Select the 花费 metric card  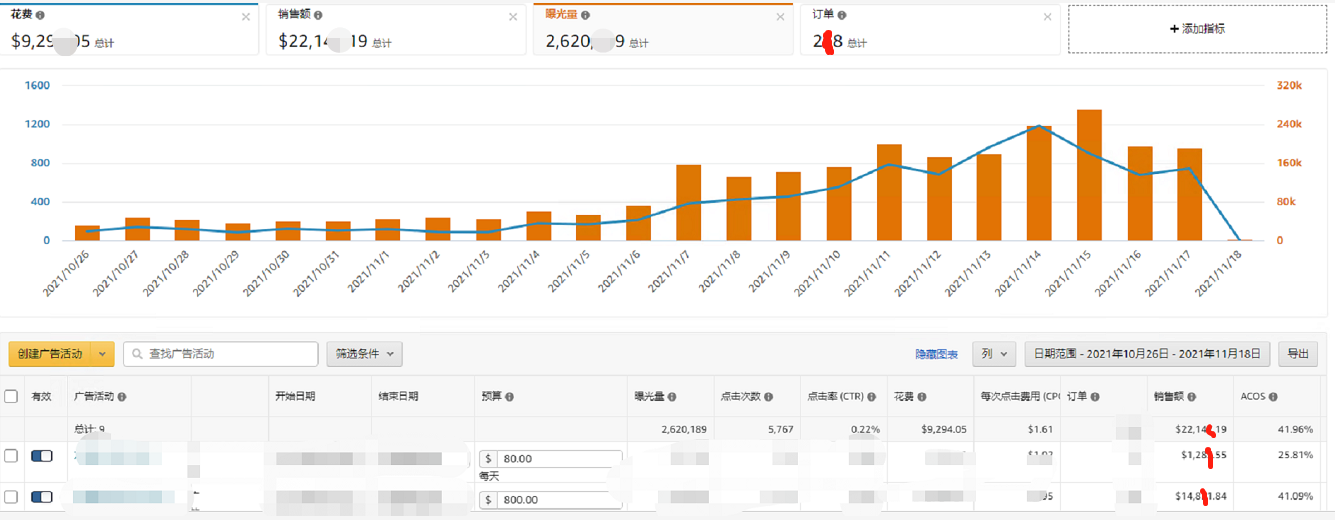click(x=129, y=29)
